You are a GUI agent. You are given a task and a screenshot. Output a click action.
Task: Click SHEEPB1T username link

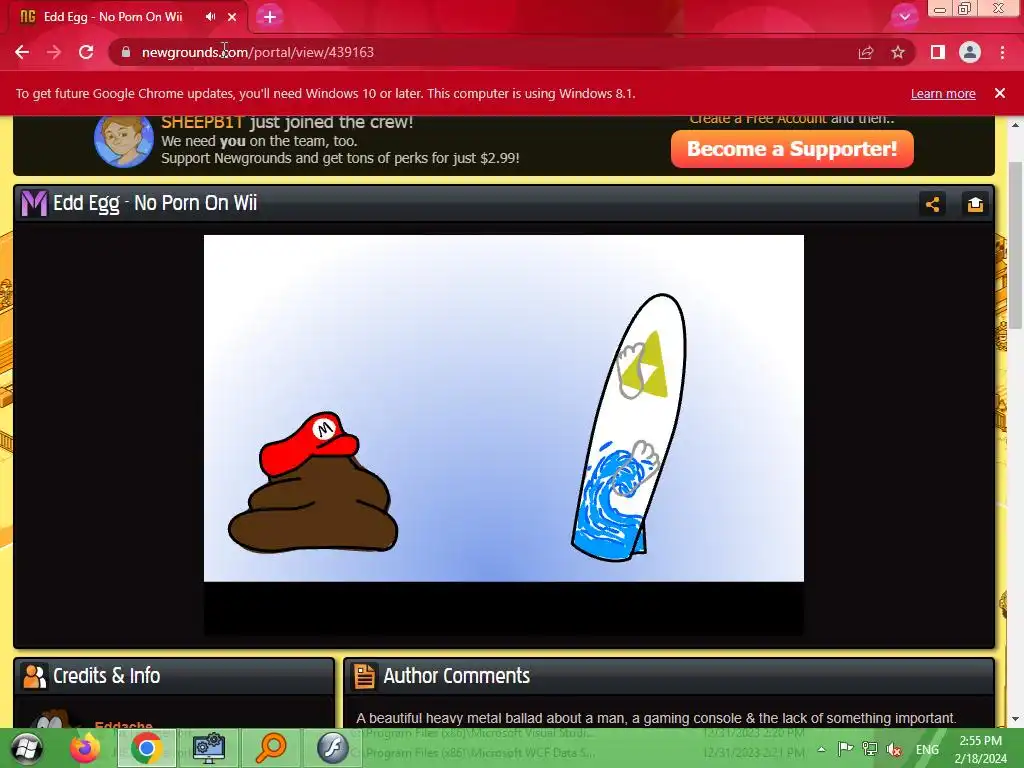click(x=202, y=123)
